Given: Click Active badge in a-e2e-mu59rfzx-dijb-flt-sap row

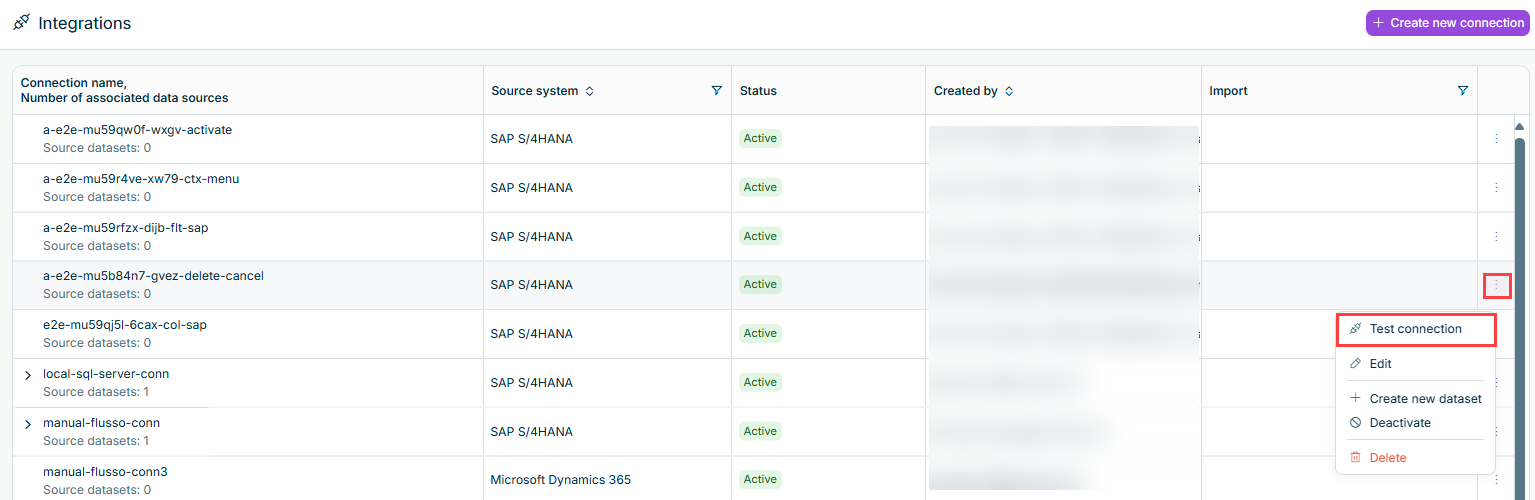Looking at the screenshot, I should point(760,236).
